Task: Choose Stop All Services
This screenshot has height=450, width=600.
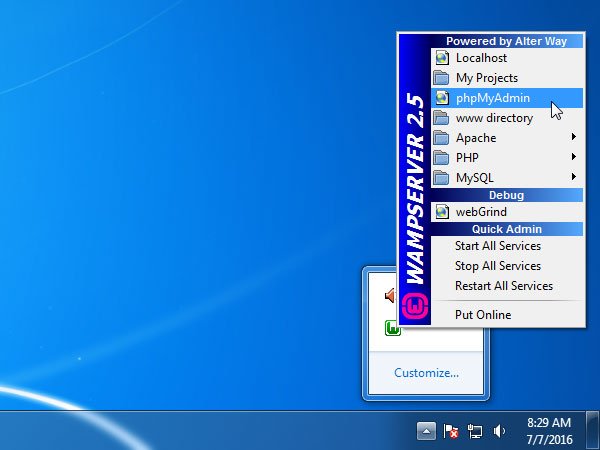Action: [x=507, y=266]
